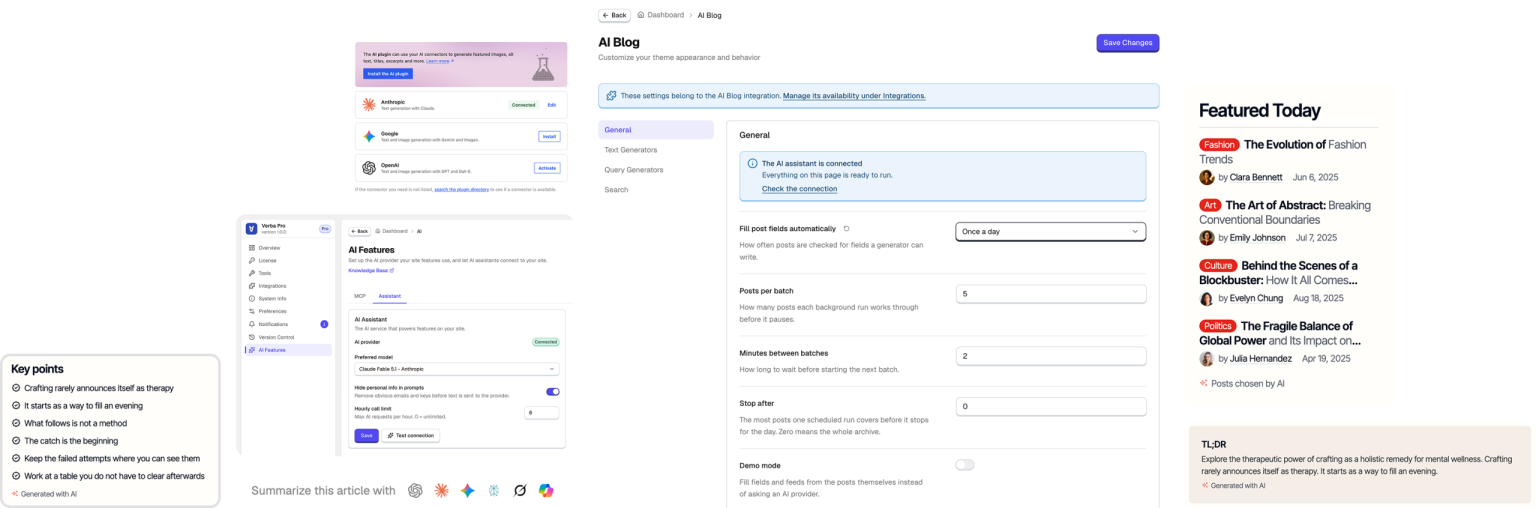Click the Save Changes button
Screen dimensions: 1536x508
(1127, 43)
